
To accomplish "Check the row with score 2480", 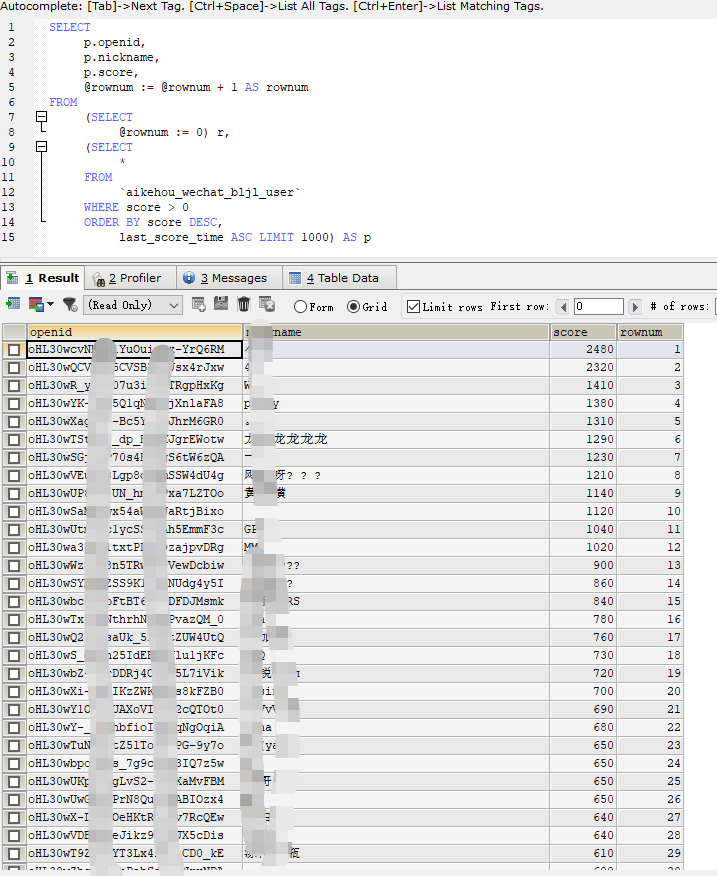I will click(14, 350).
